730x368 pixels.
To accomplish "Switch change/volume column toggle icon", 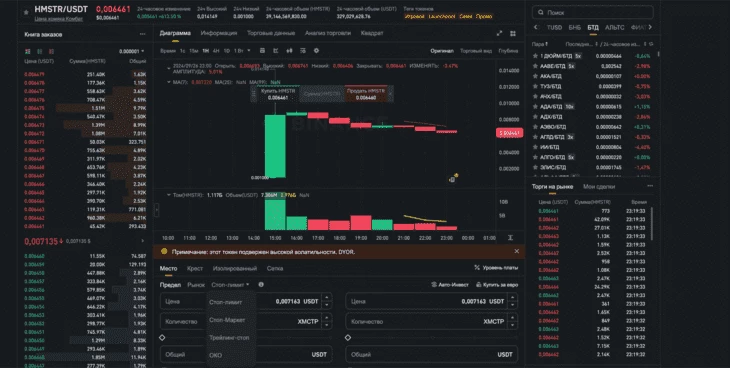I will pyautogui.click(x=651, y=44).
